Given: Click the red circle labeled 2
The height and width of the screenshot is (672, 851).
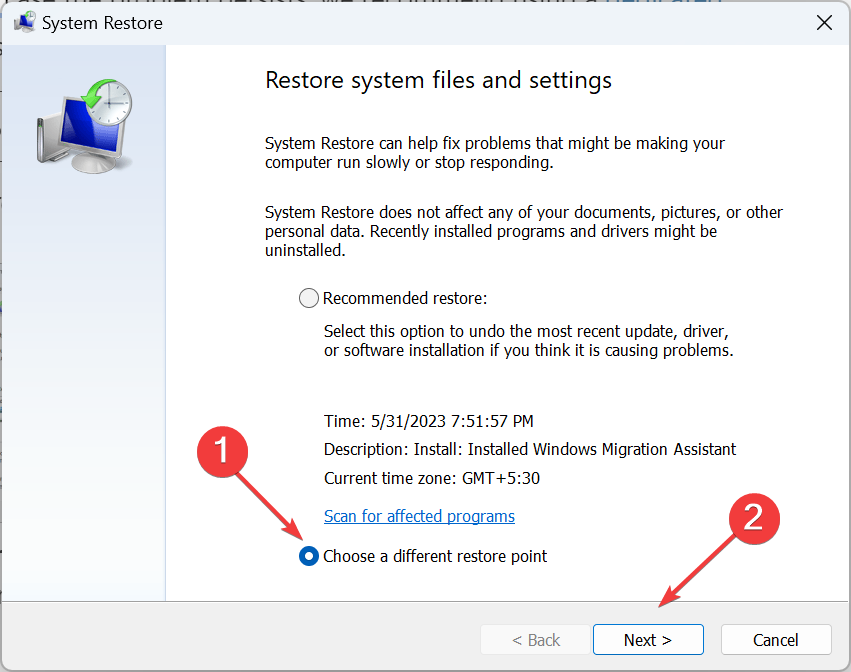Looking at the screenshot, I should pos(757,519).
